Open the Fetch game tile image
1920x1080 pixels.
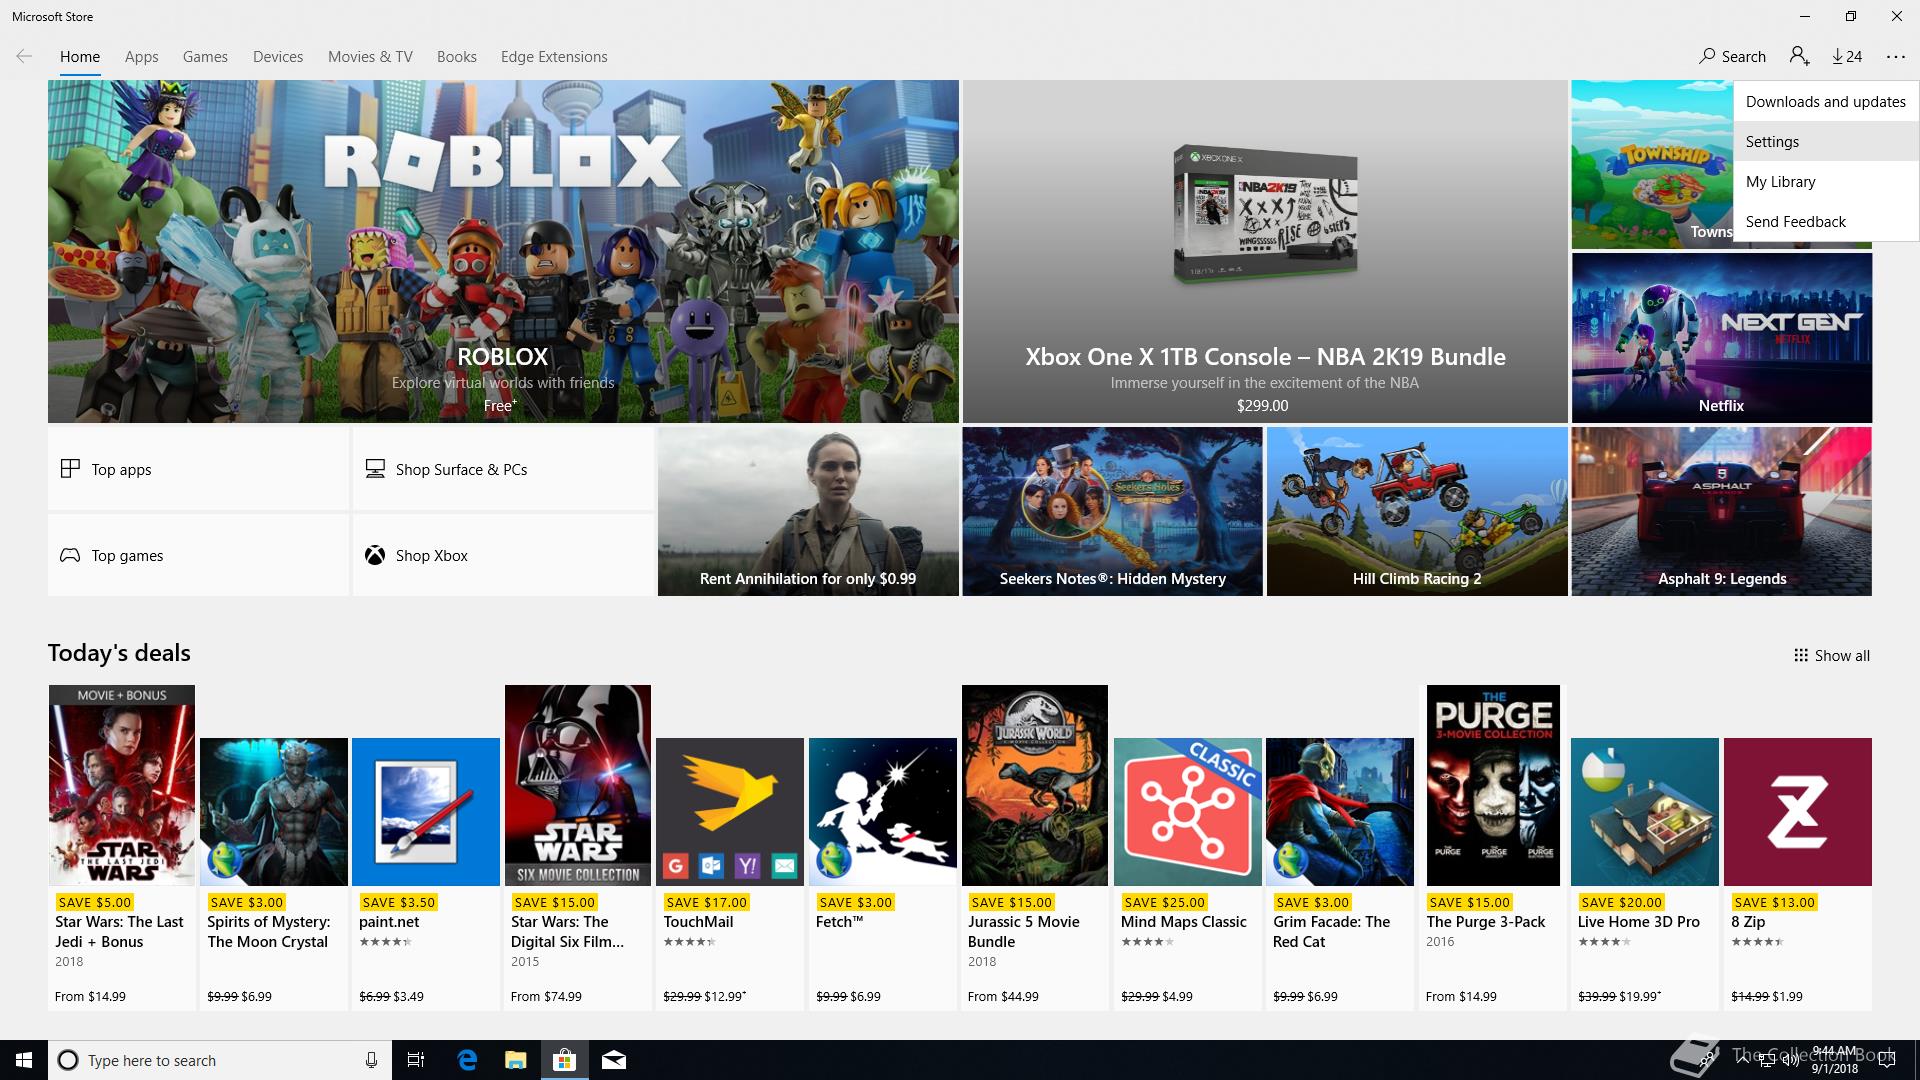pyautogui.click(x=883, y=812)
